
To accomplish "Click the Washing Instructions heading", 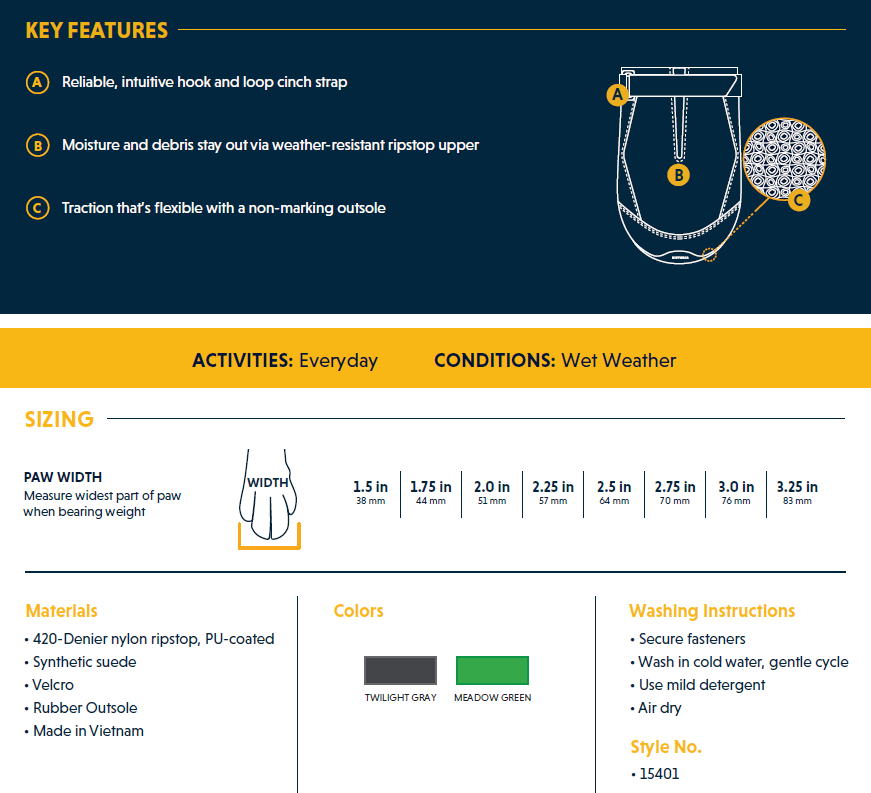I will pyautogui.click(x=712, y=611).
